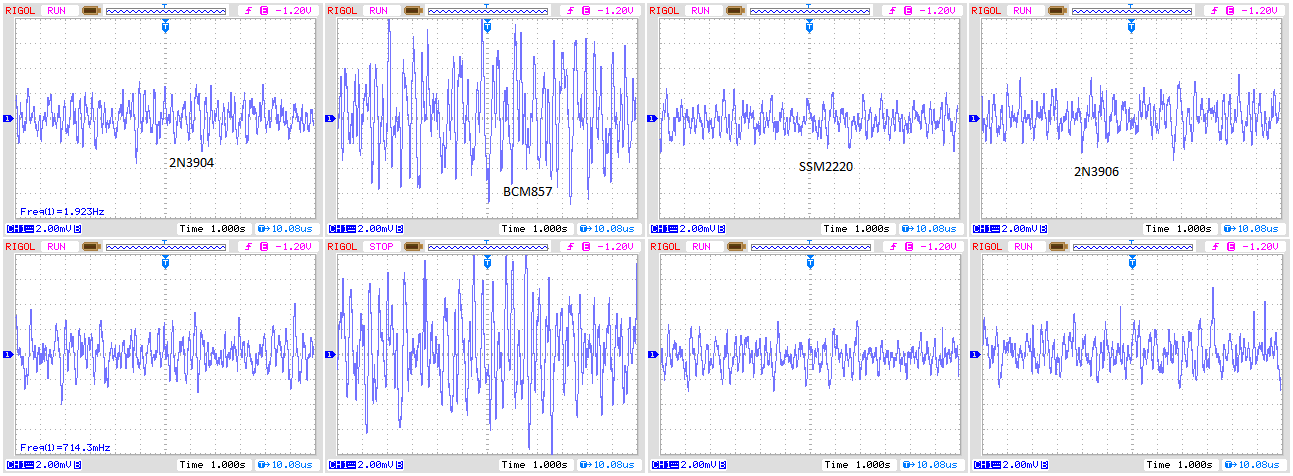The image size is (1293, 476).
Task: Click the -1.20V trigger level in the STOP panel
Action: tap(616, 246)
